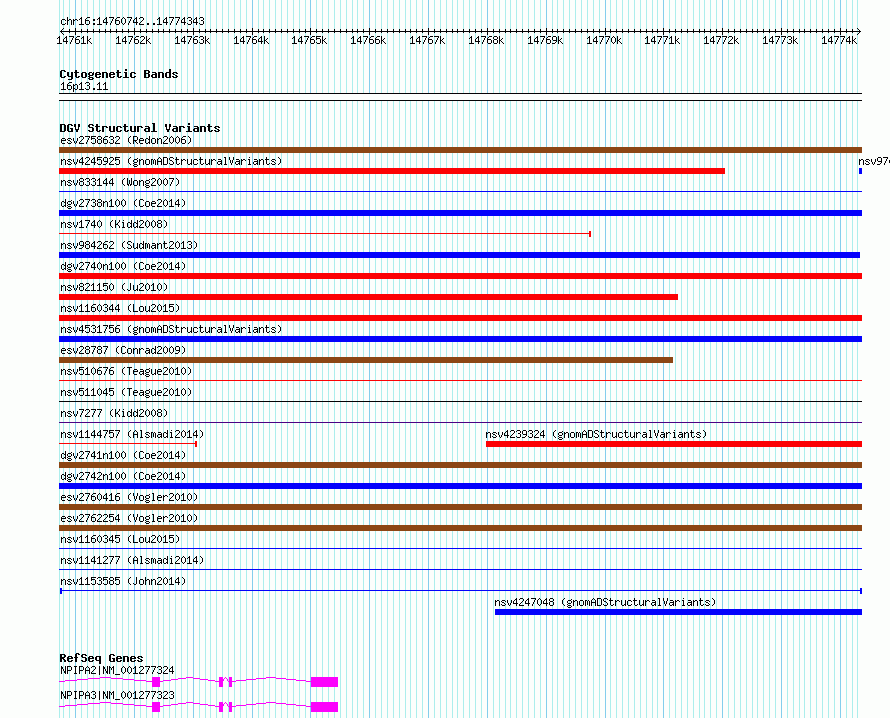Click the large last exon of NPIPA3
This screenshot has height=718, width=890.
324,707
